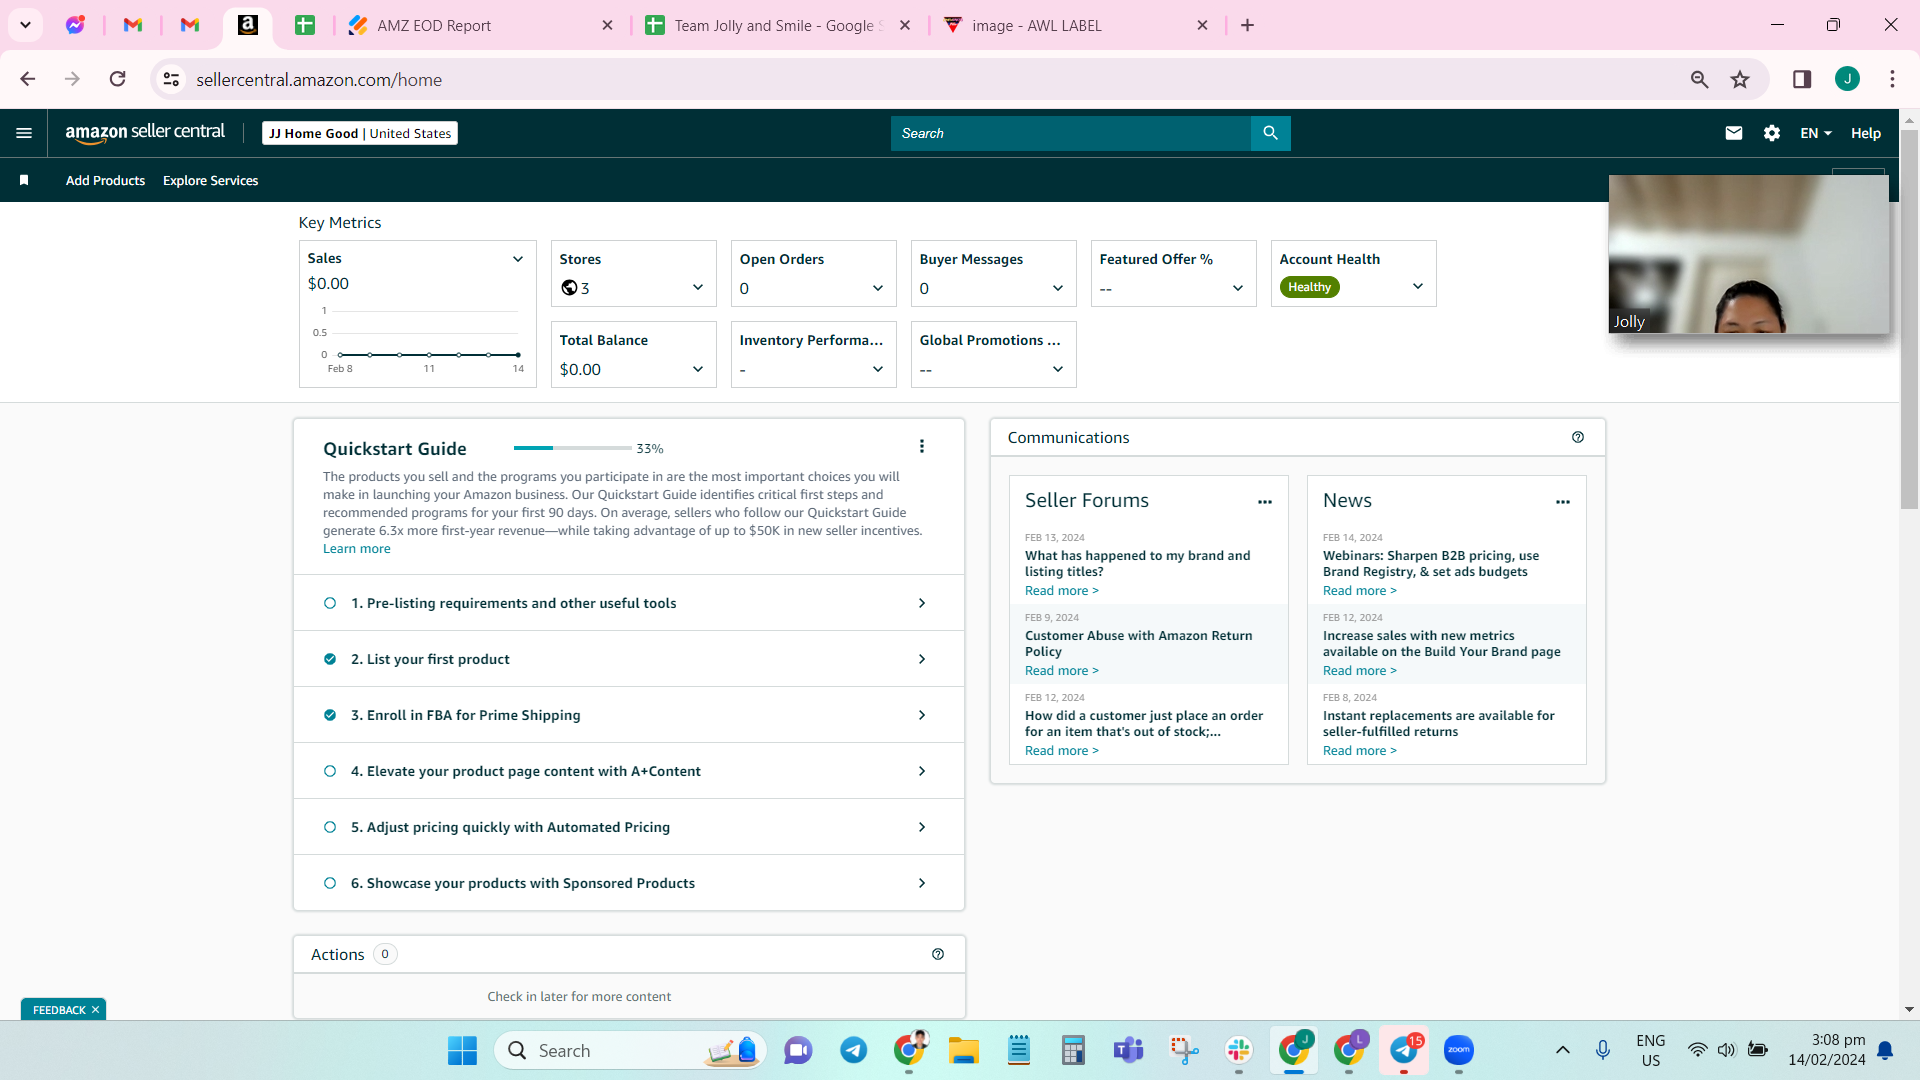Read more about brand and listing titles post
This screenshot has width=1920, height=1080.
click(1062, 591)
